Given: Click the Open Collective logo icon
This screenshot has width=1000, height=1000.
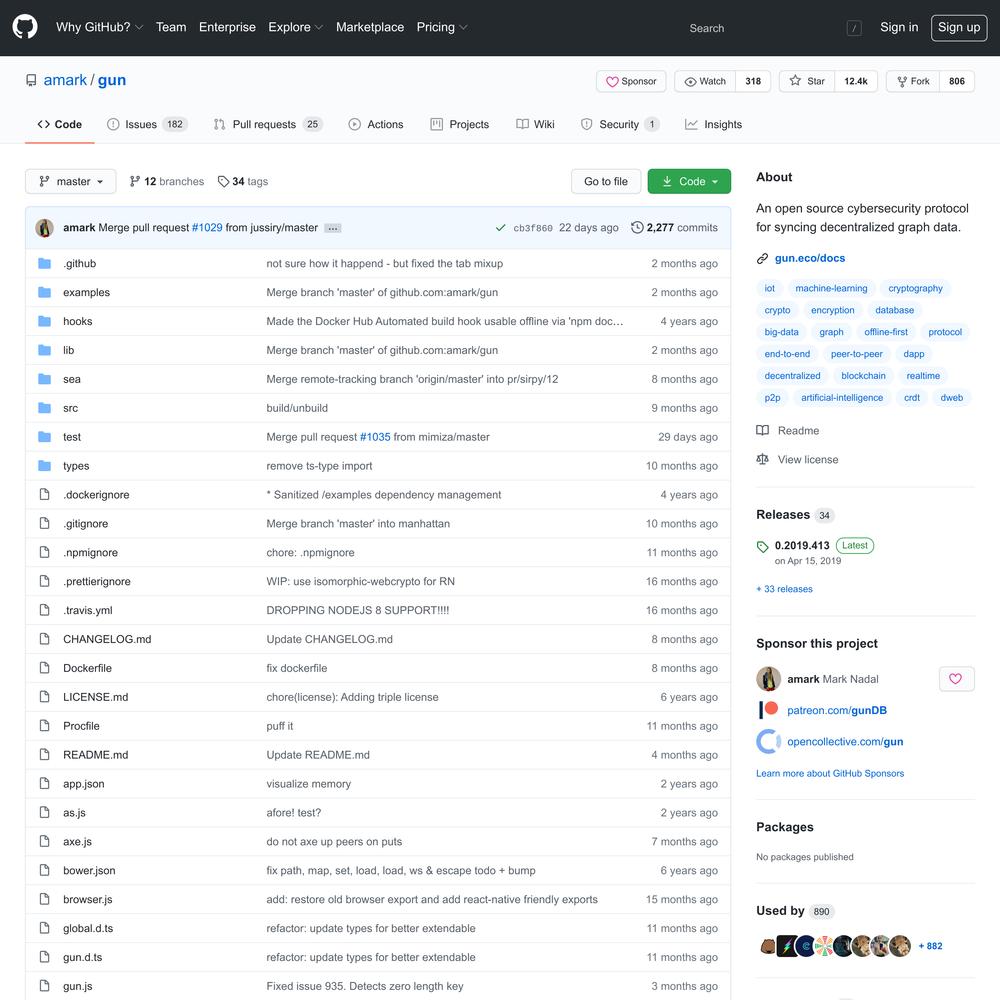Looking at the screenshot, I should pyautogui.click(x=768, y=741).
